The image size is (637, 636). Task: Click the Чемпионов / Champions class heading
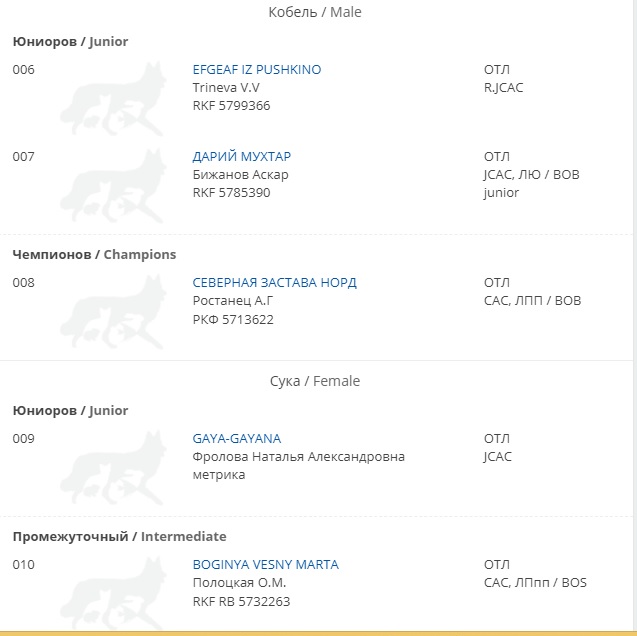pyautogui.click(x=94, y=255)
